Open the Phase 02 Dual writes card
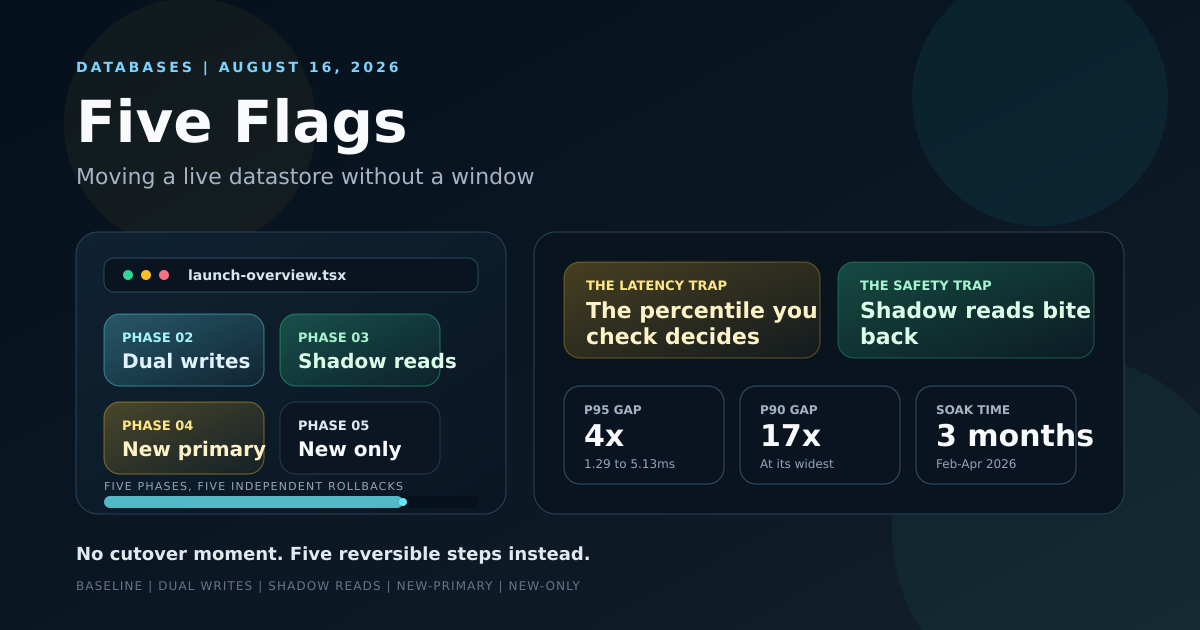 point(184,350)
